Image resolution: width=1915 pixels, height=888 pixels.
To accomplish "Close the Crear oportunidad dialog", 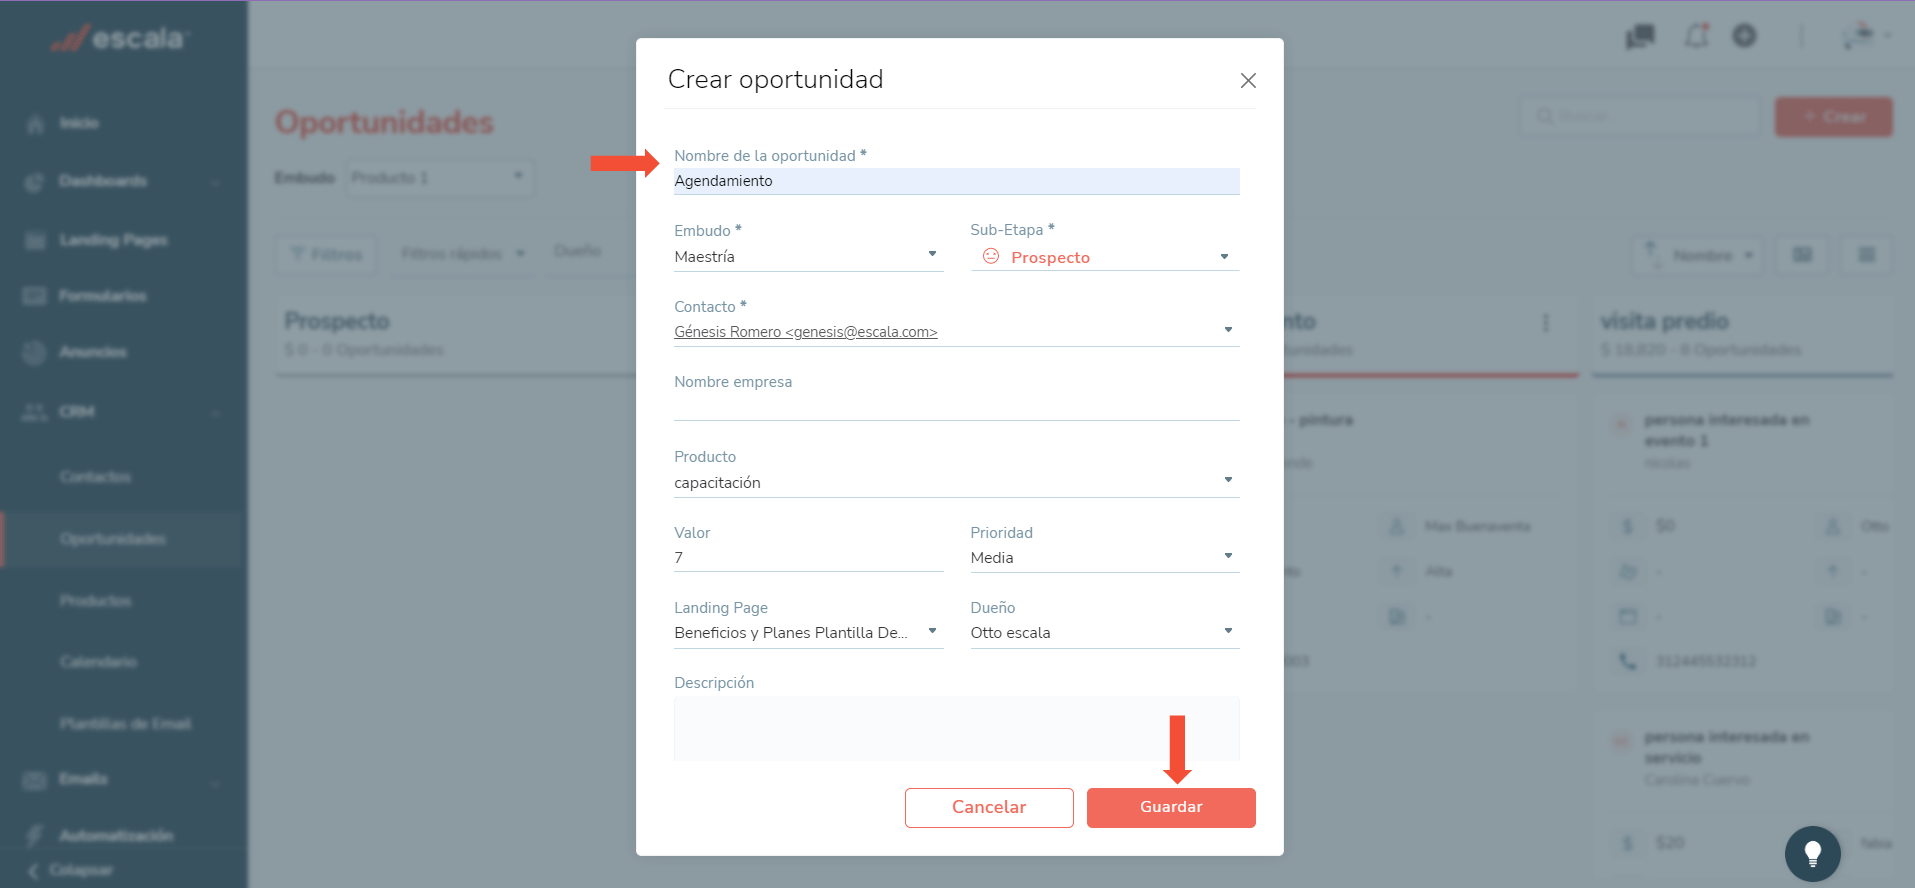I will 1248,80.
